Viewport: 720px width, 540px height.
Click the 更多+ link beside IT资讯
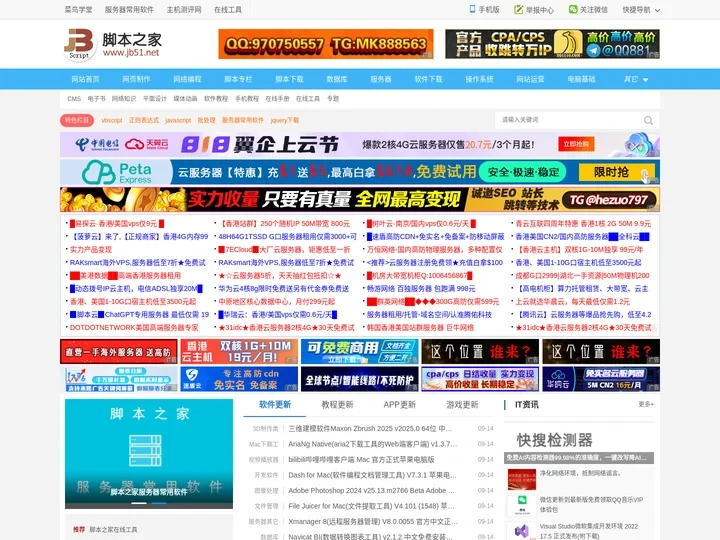(646, 404)
